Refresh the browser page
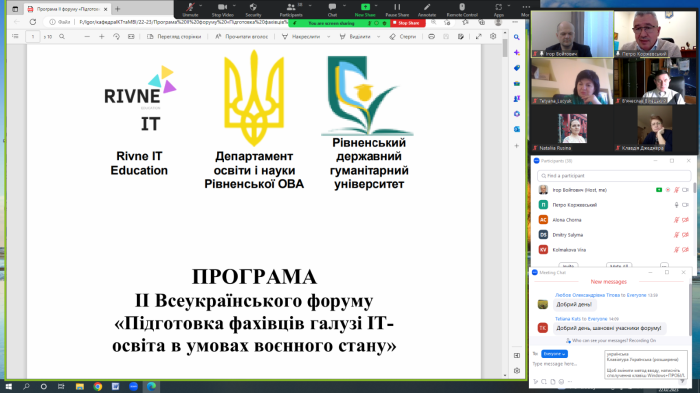700x393 pixels. click(x=33, y=22)
